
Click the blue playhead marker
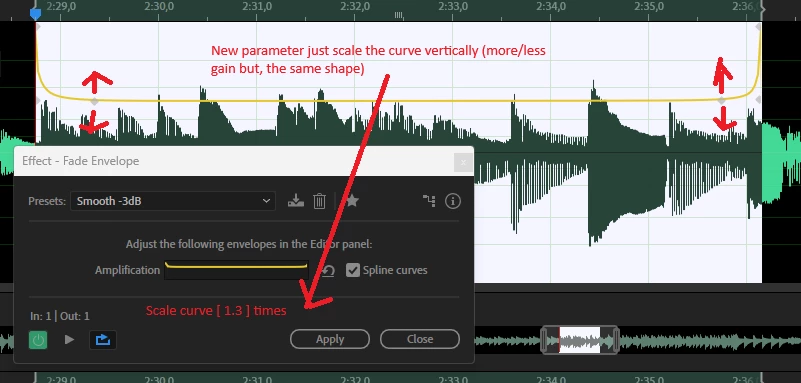(35, 13)
